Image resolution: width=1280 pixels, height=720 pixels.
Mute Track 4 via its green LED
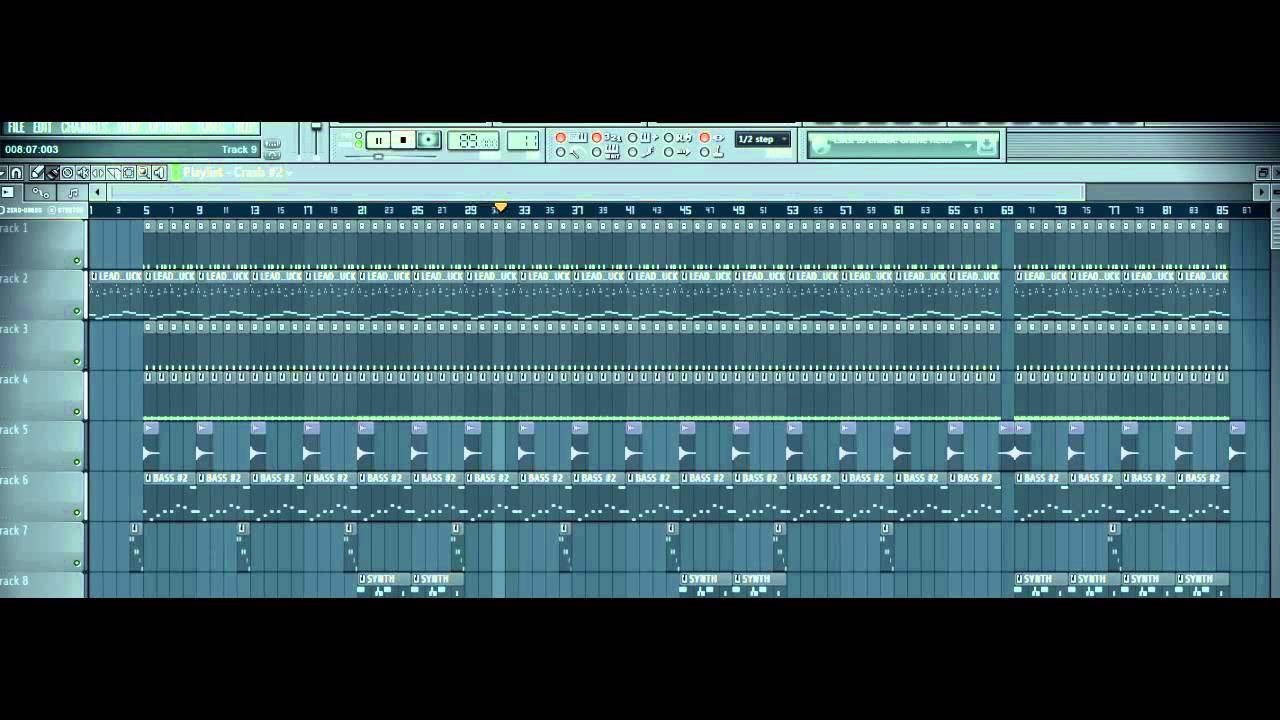click(x=77, y=411)
